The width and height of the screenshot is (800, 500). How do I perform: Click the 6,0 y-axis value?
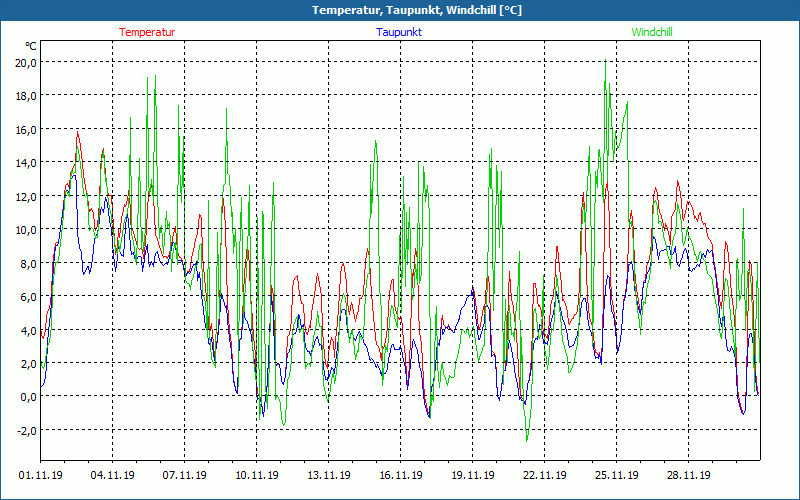[x=29, y=296]
